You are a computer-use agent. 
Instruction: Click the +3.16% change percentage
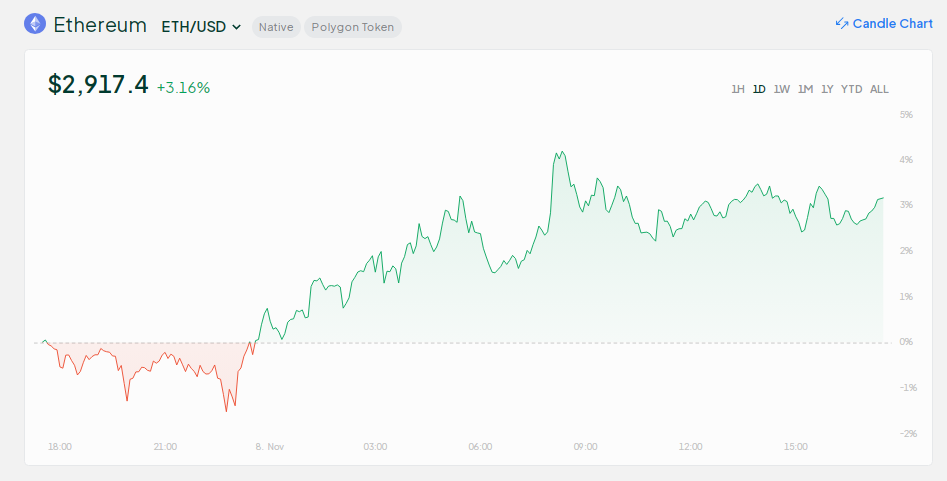183,88
